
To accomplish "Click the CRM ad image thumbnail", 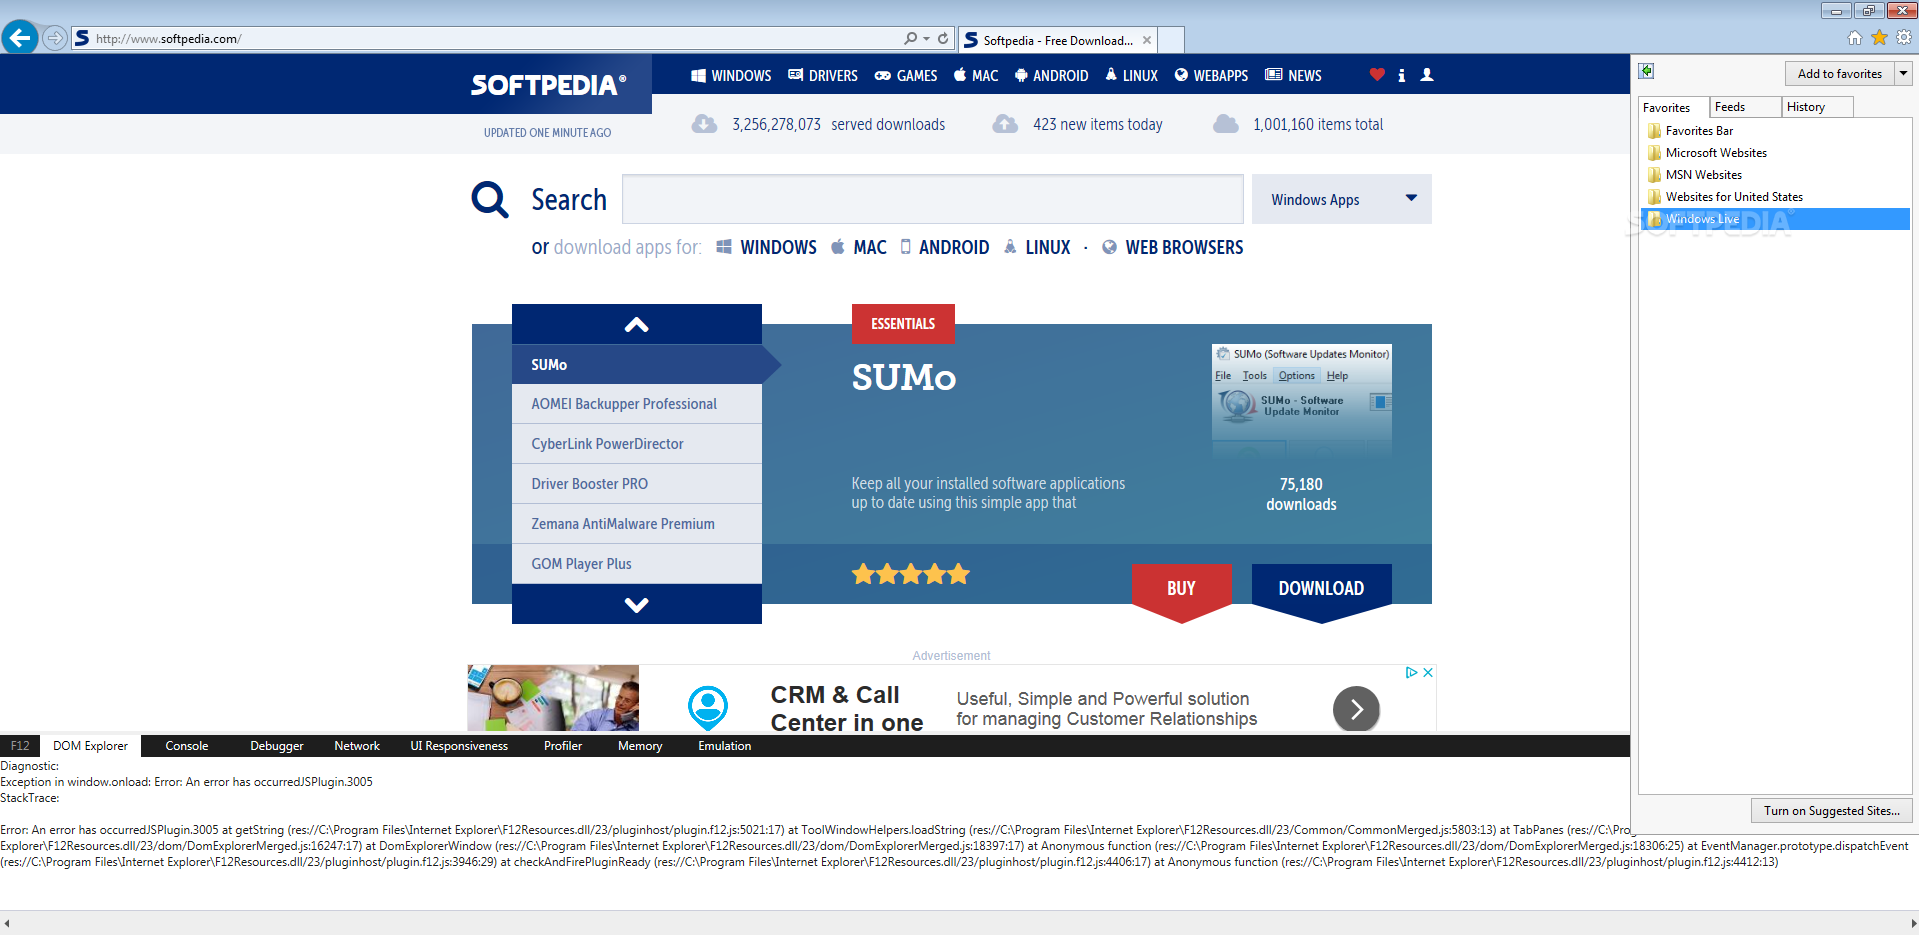I will coord(553,698).
